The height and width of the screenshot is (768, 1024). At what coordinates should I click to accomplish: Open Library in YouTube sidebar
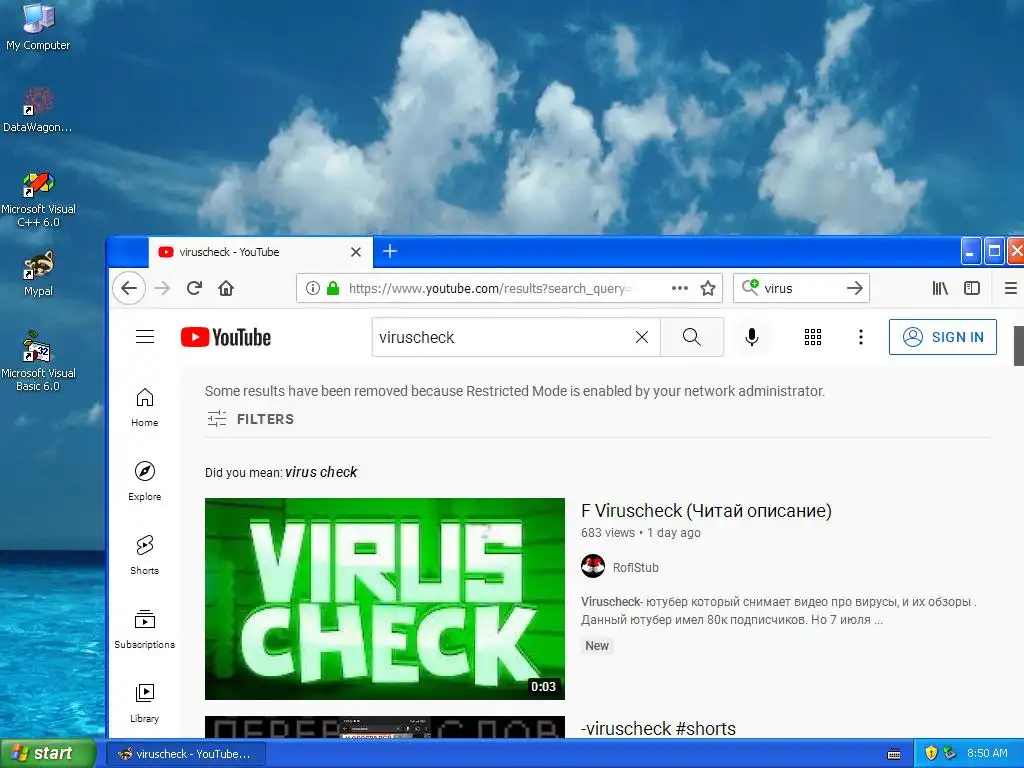coord(144,703)
